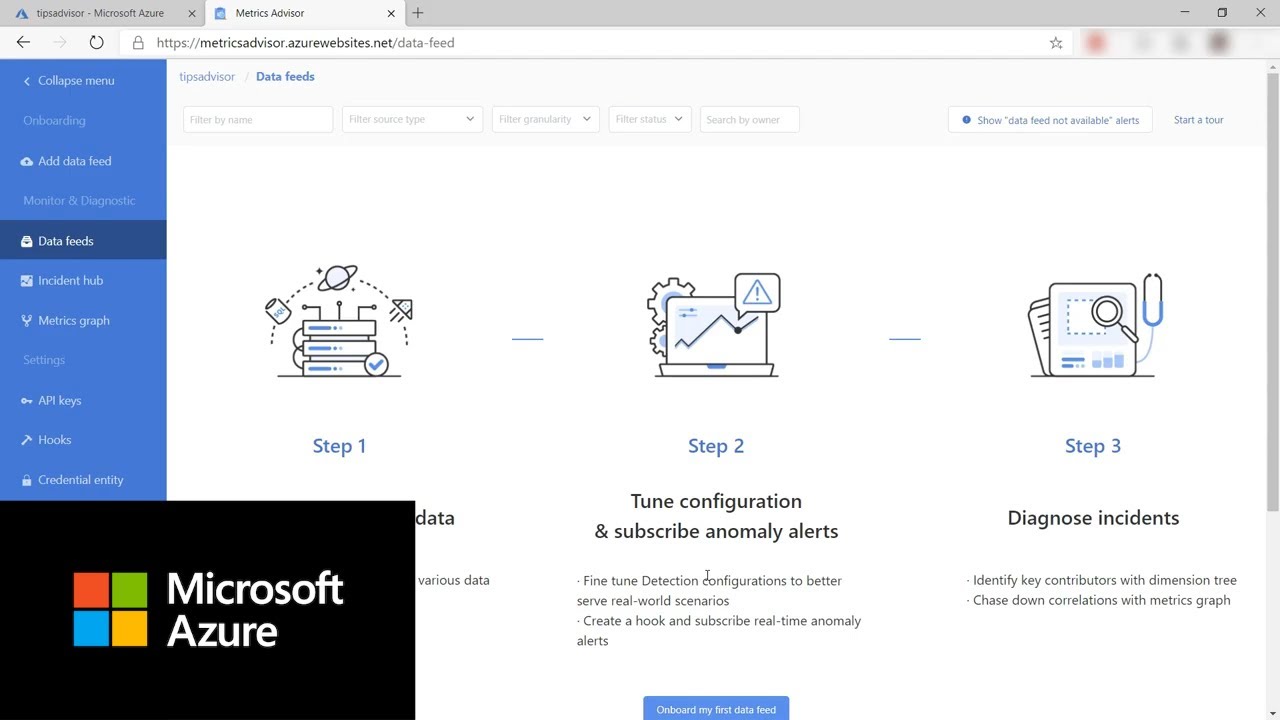Click the Metrics graph sidebar icon
1280x720 pixels.
27,321
